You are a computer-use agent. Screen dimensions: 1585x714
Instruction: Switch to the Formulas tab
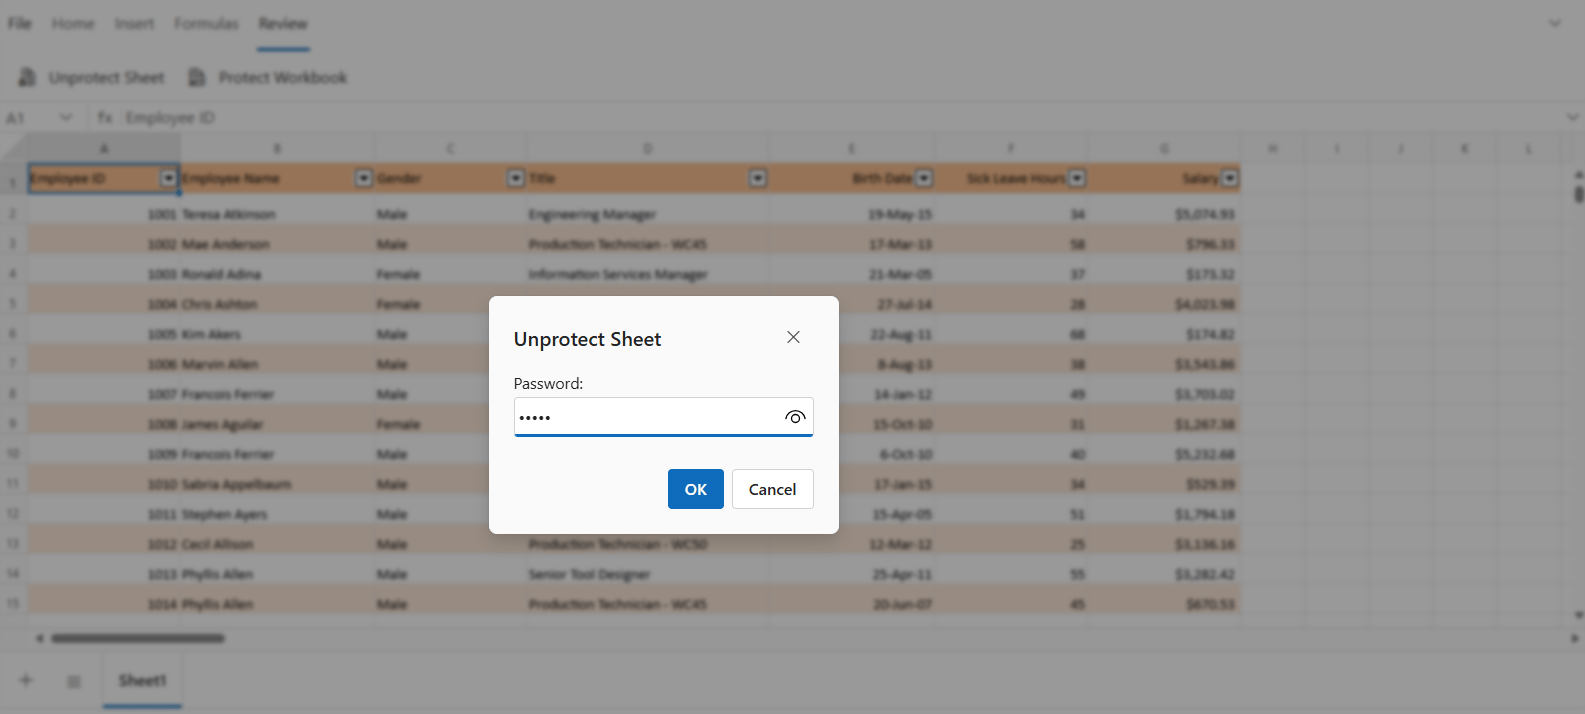pos(206,23)
